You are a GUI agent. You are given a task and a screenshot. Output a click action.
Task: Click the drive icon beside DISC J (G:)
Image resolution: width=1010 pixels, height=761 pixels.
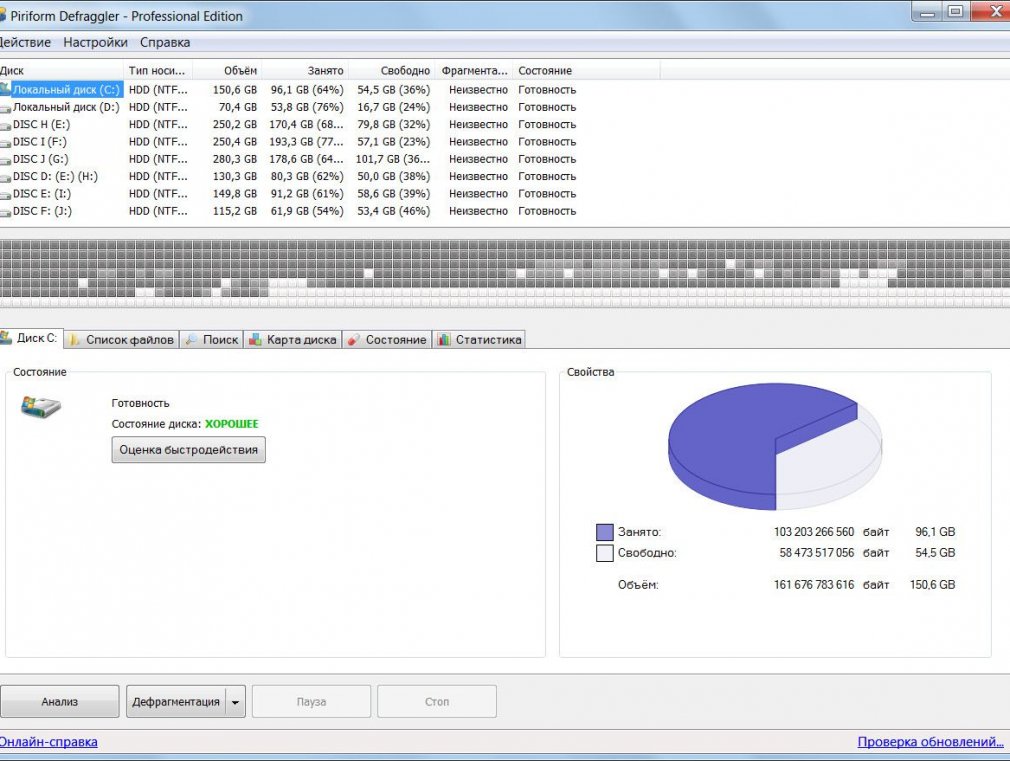click(5, 159)
